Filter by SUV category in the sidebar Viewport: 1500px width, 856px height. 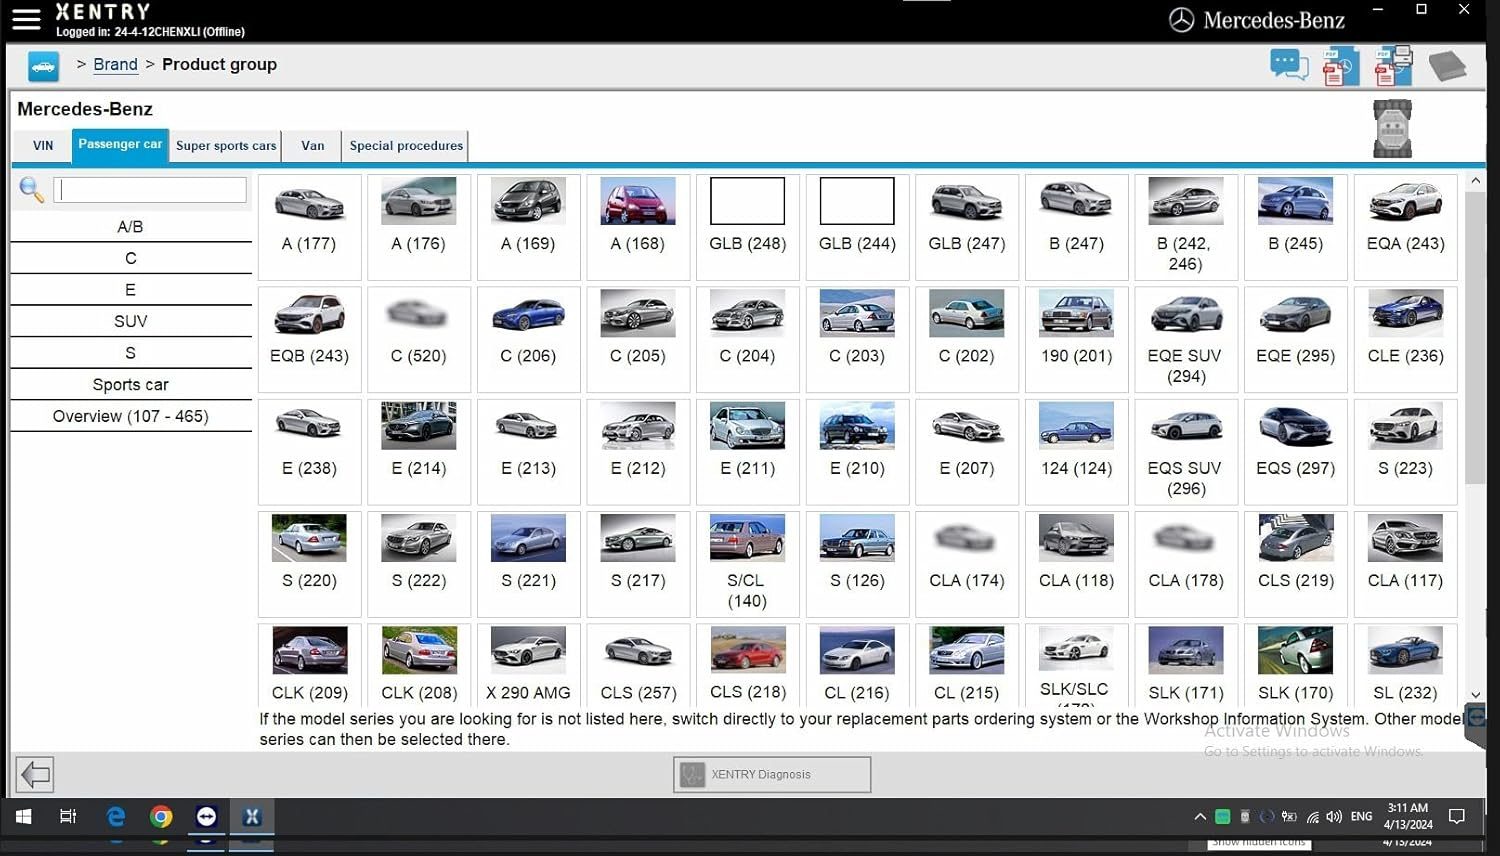(x=130, y=321)
